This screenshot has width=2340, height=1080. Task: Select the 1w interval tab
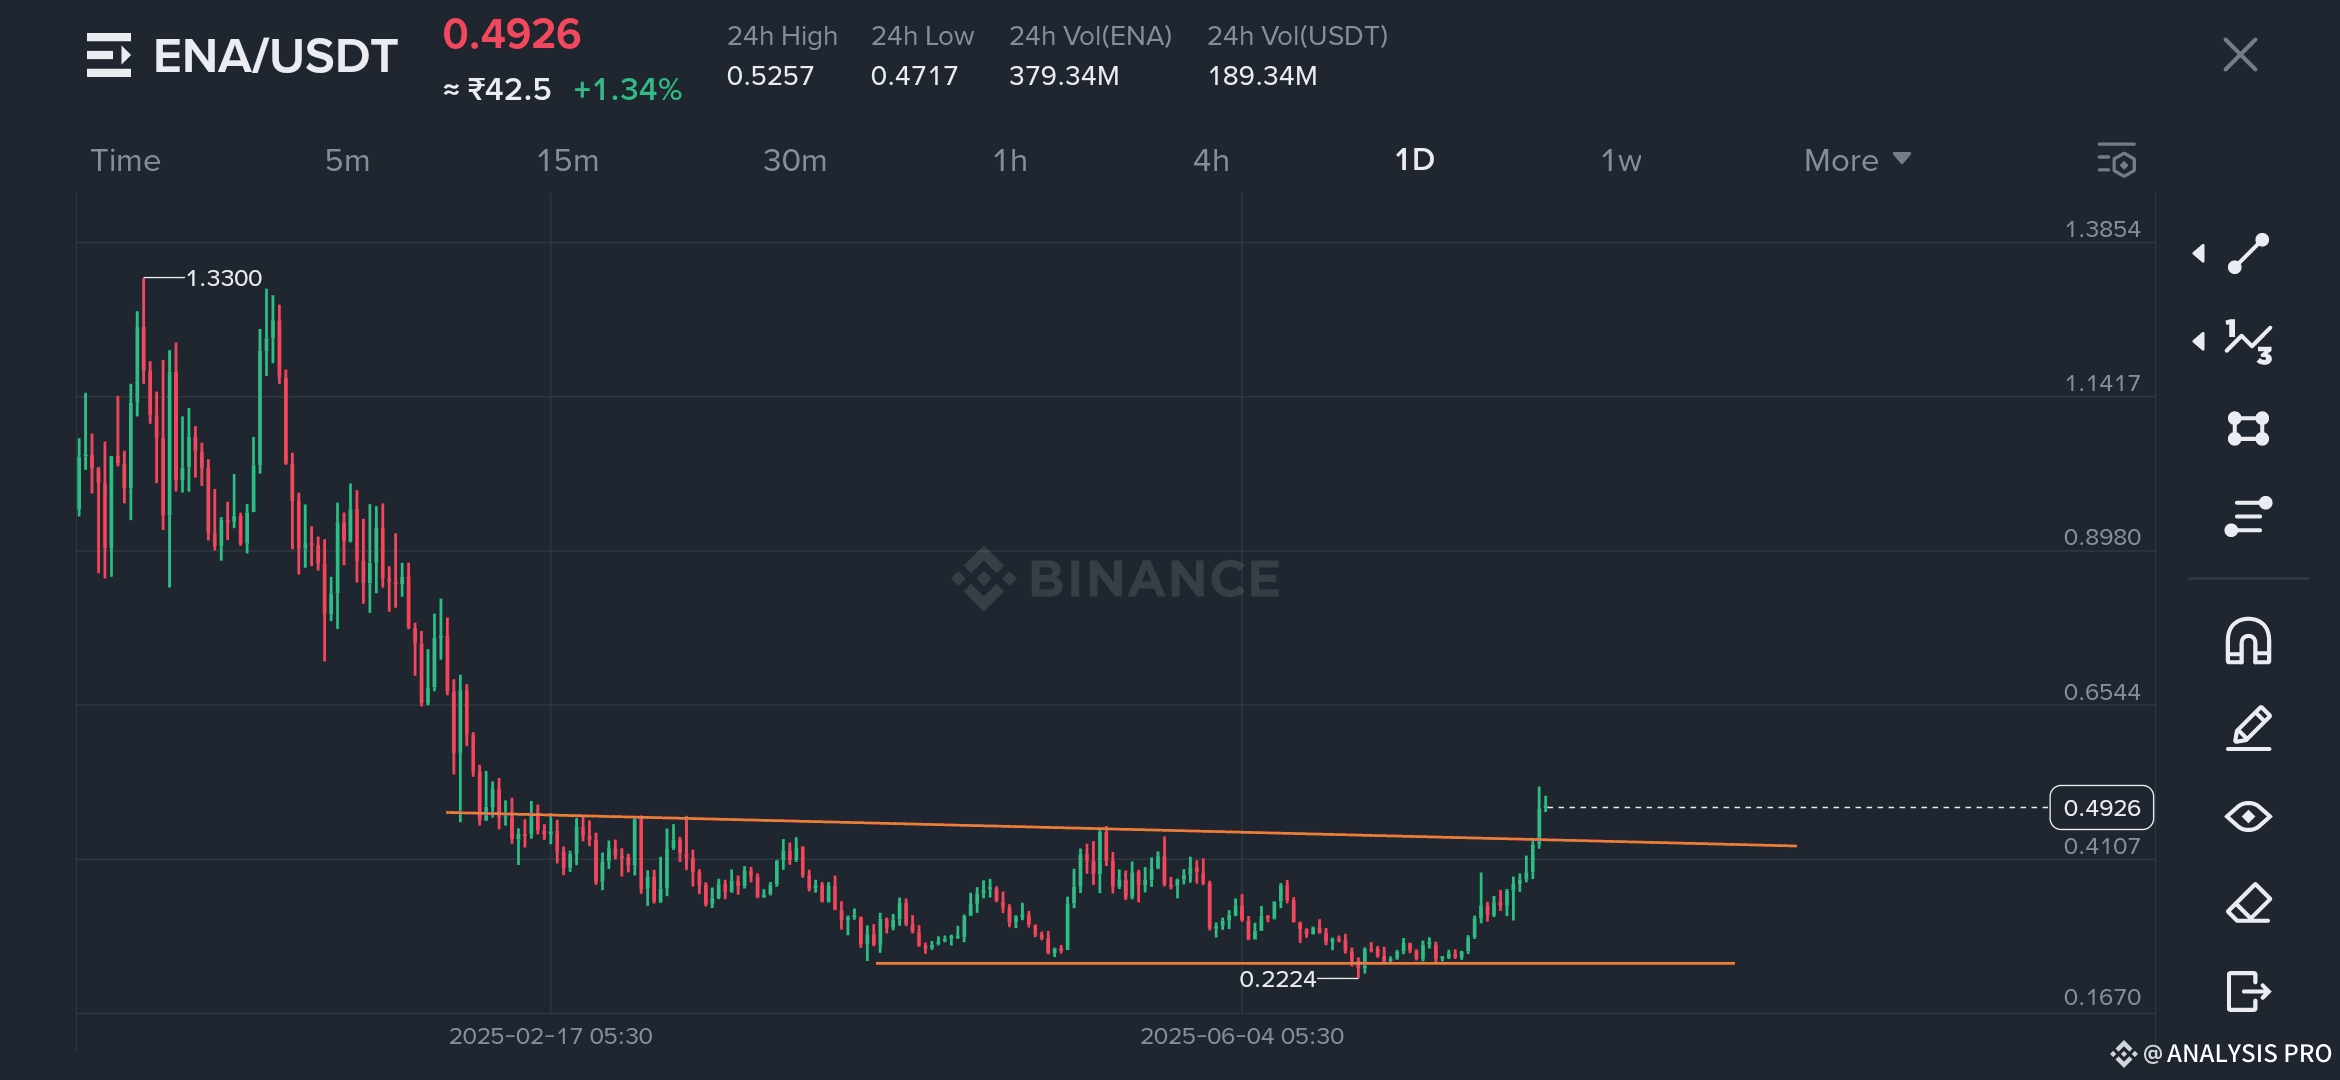pyautogui.click(x=1621, y=160)
